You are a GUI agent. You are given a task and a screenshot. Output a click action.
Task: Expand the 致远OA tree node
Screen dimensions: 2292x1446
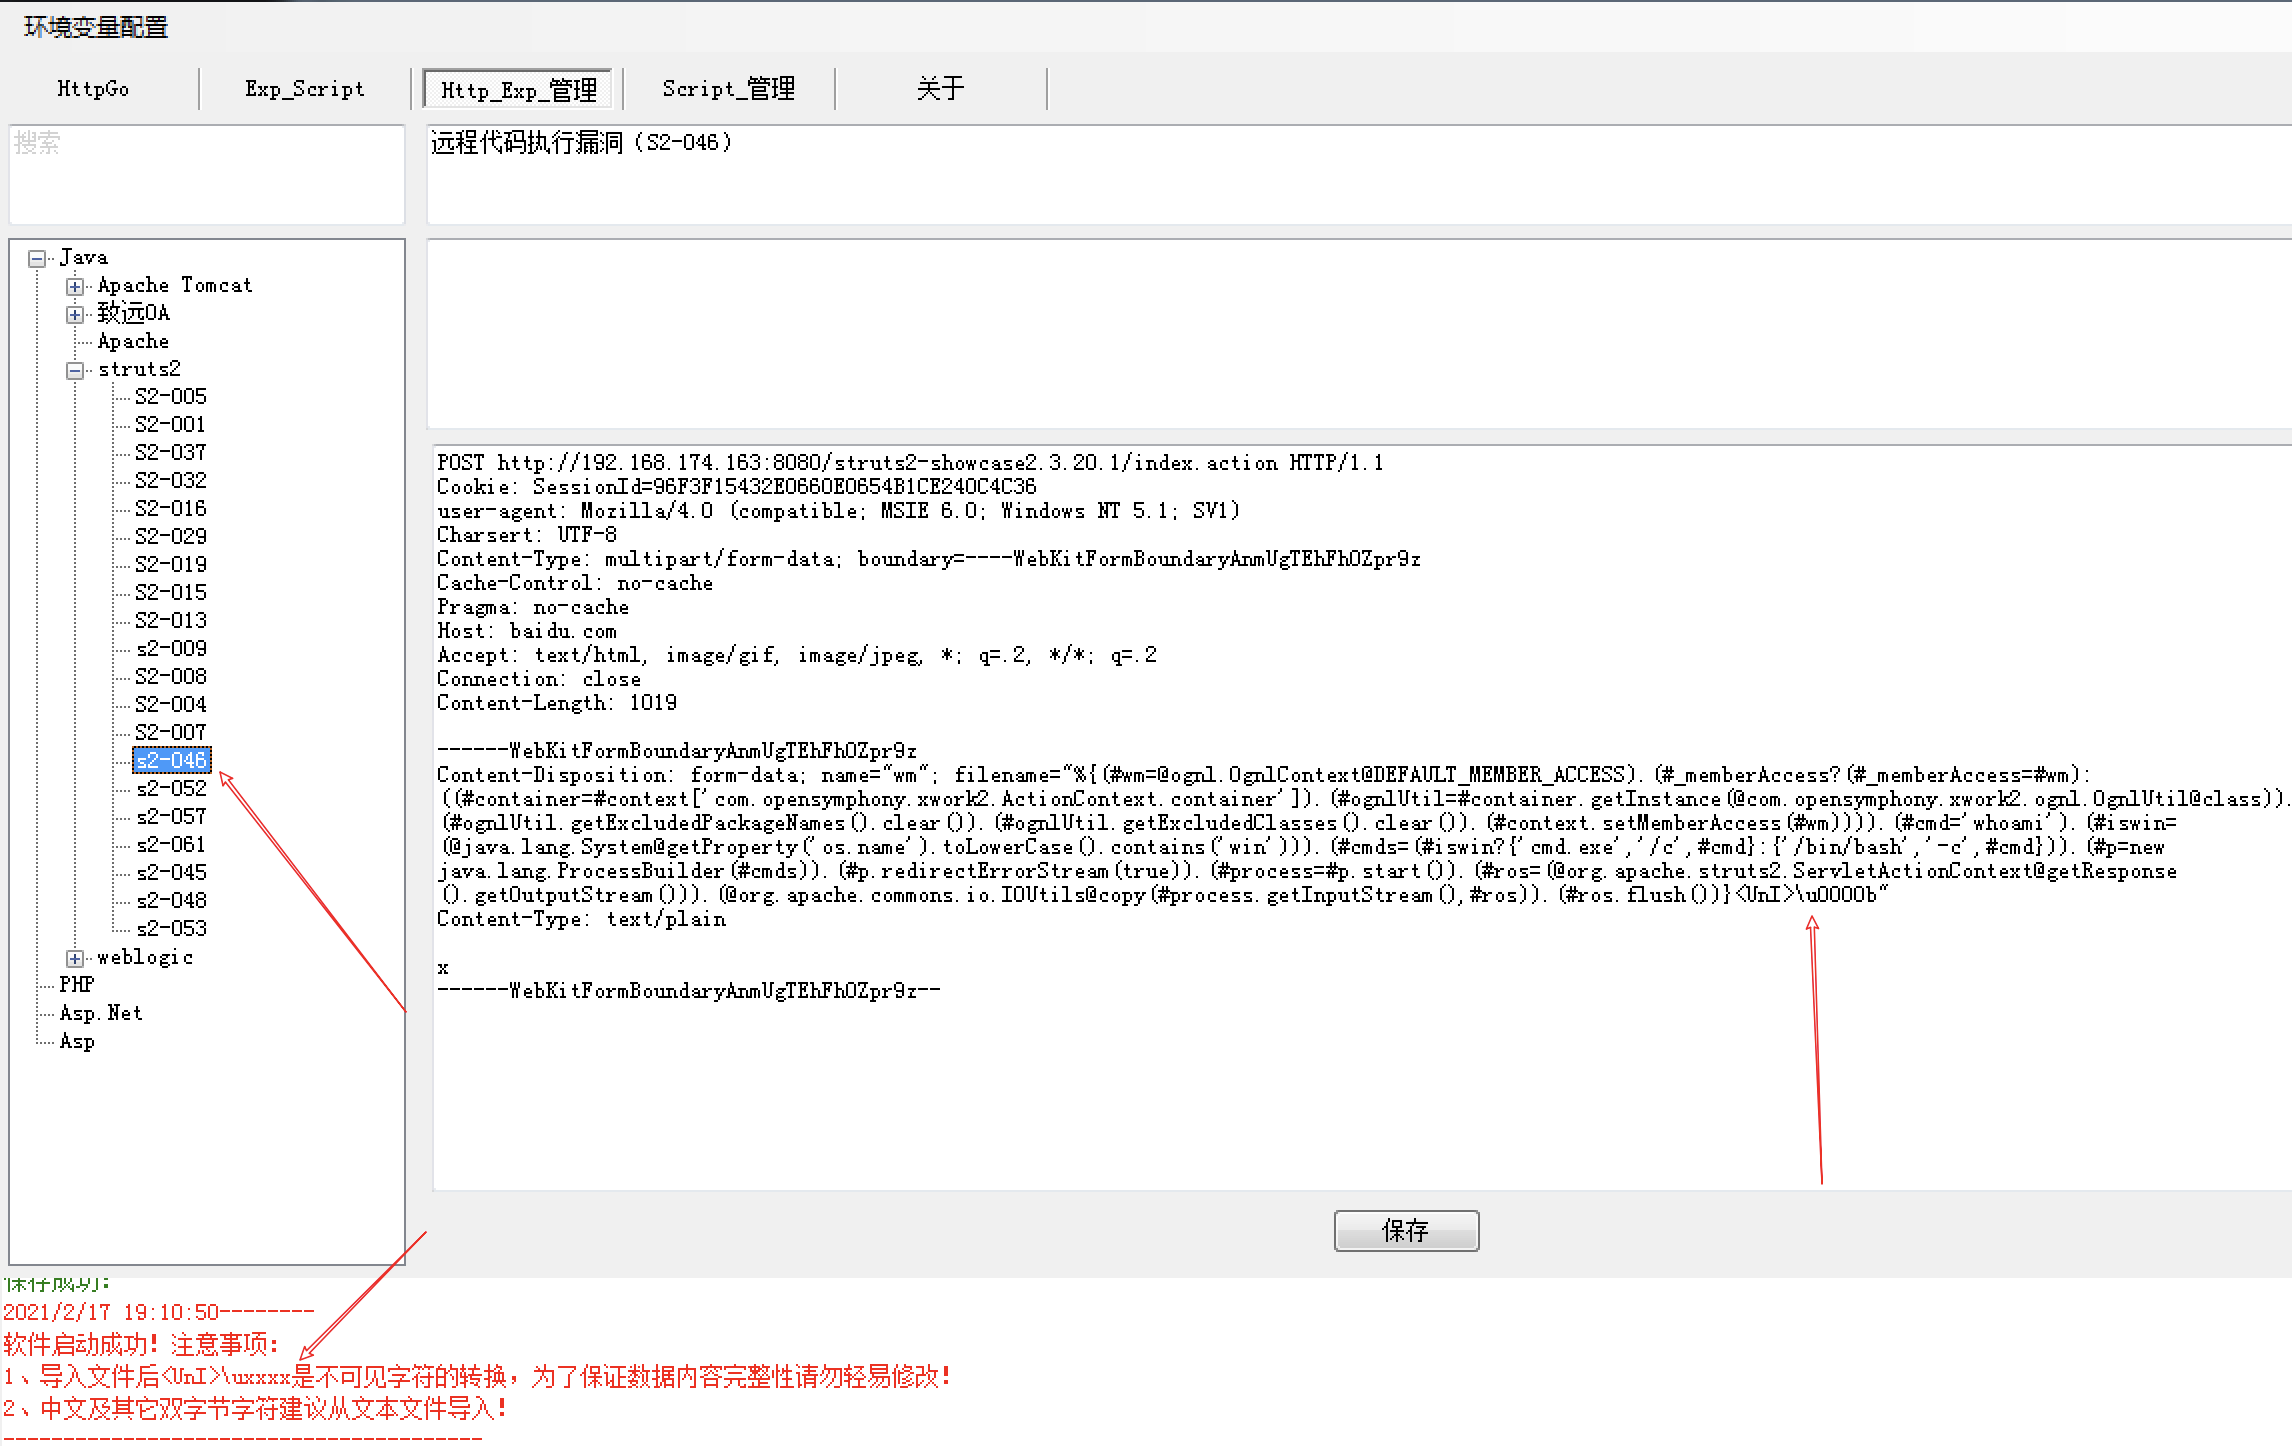[75, 315]
